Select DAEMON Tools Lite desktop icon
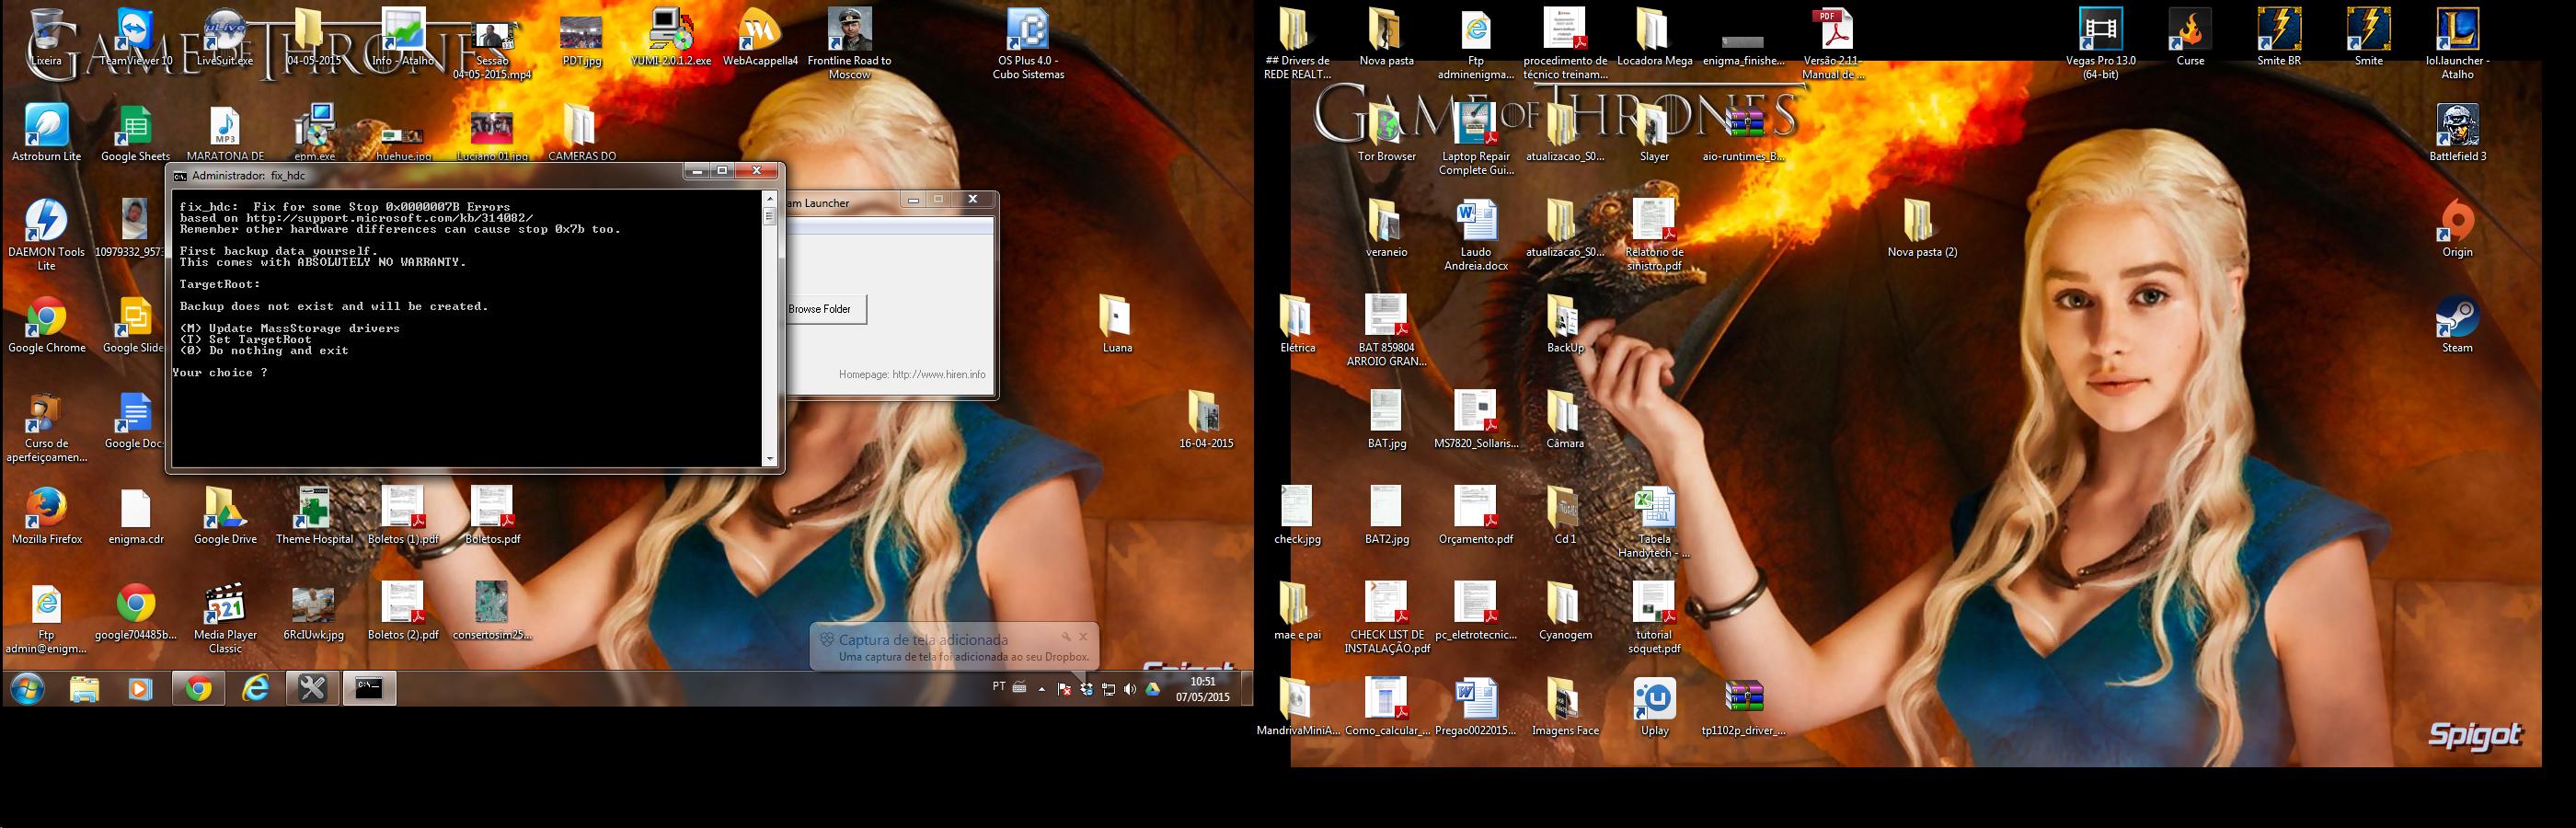The height and width of the screenshot is (828, 2576). coord(46,226)
